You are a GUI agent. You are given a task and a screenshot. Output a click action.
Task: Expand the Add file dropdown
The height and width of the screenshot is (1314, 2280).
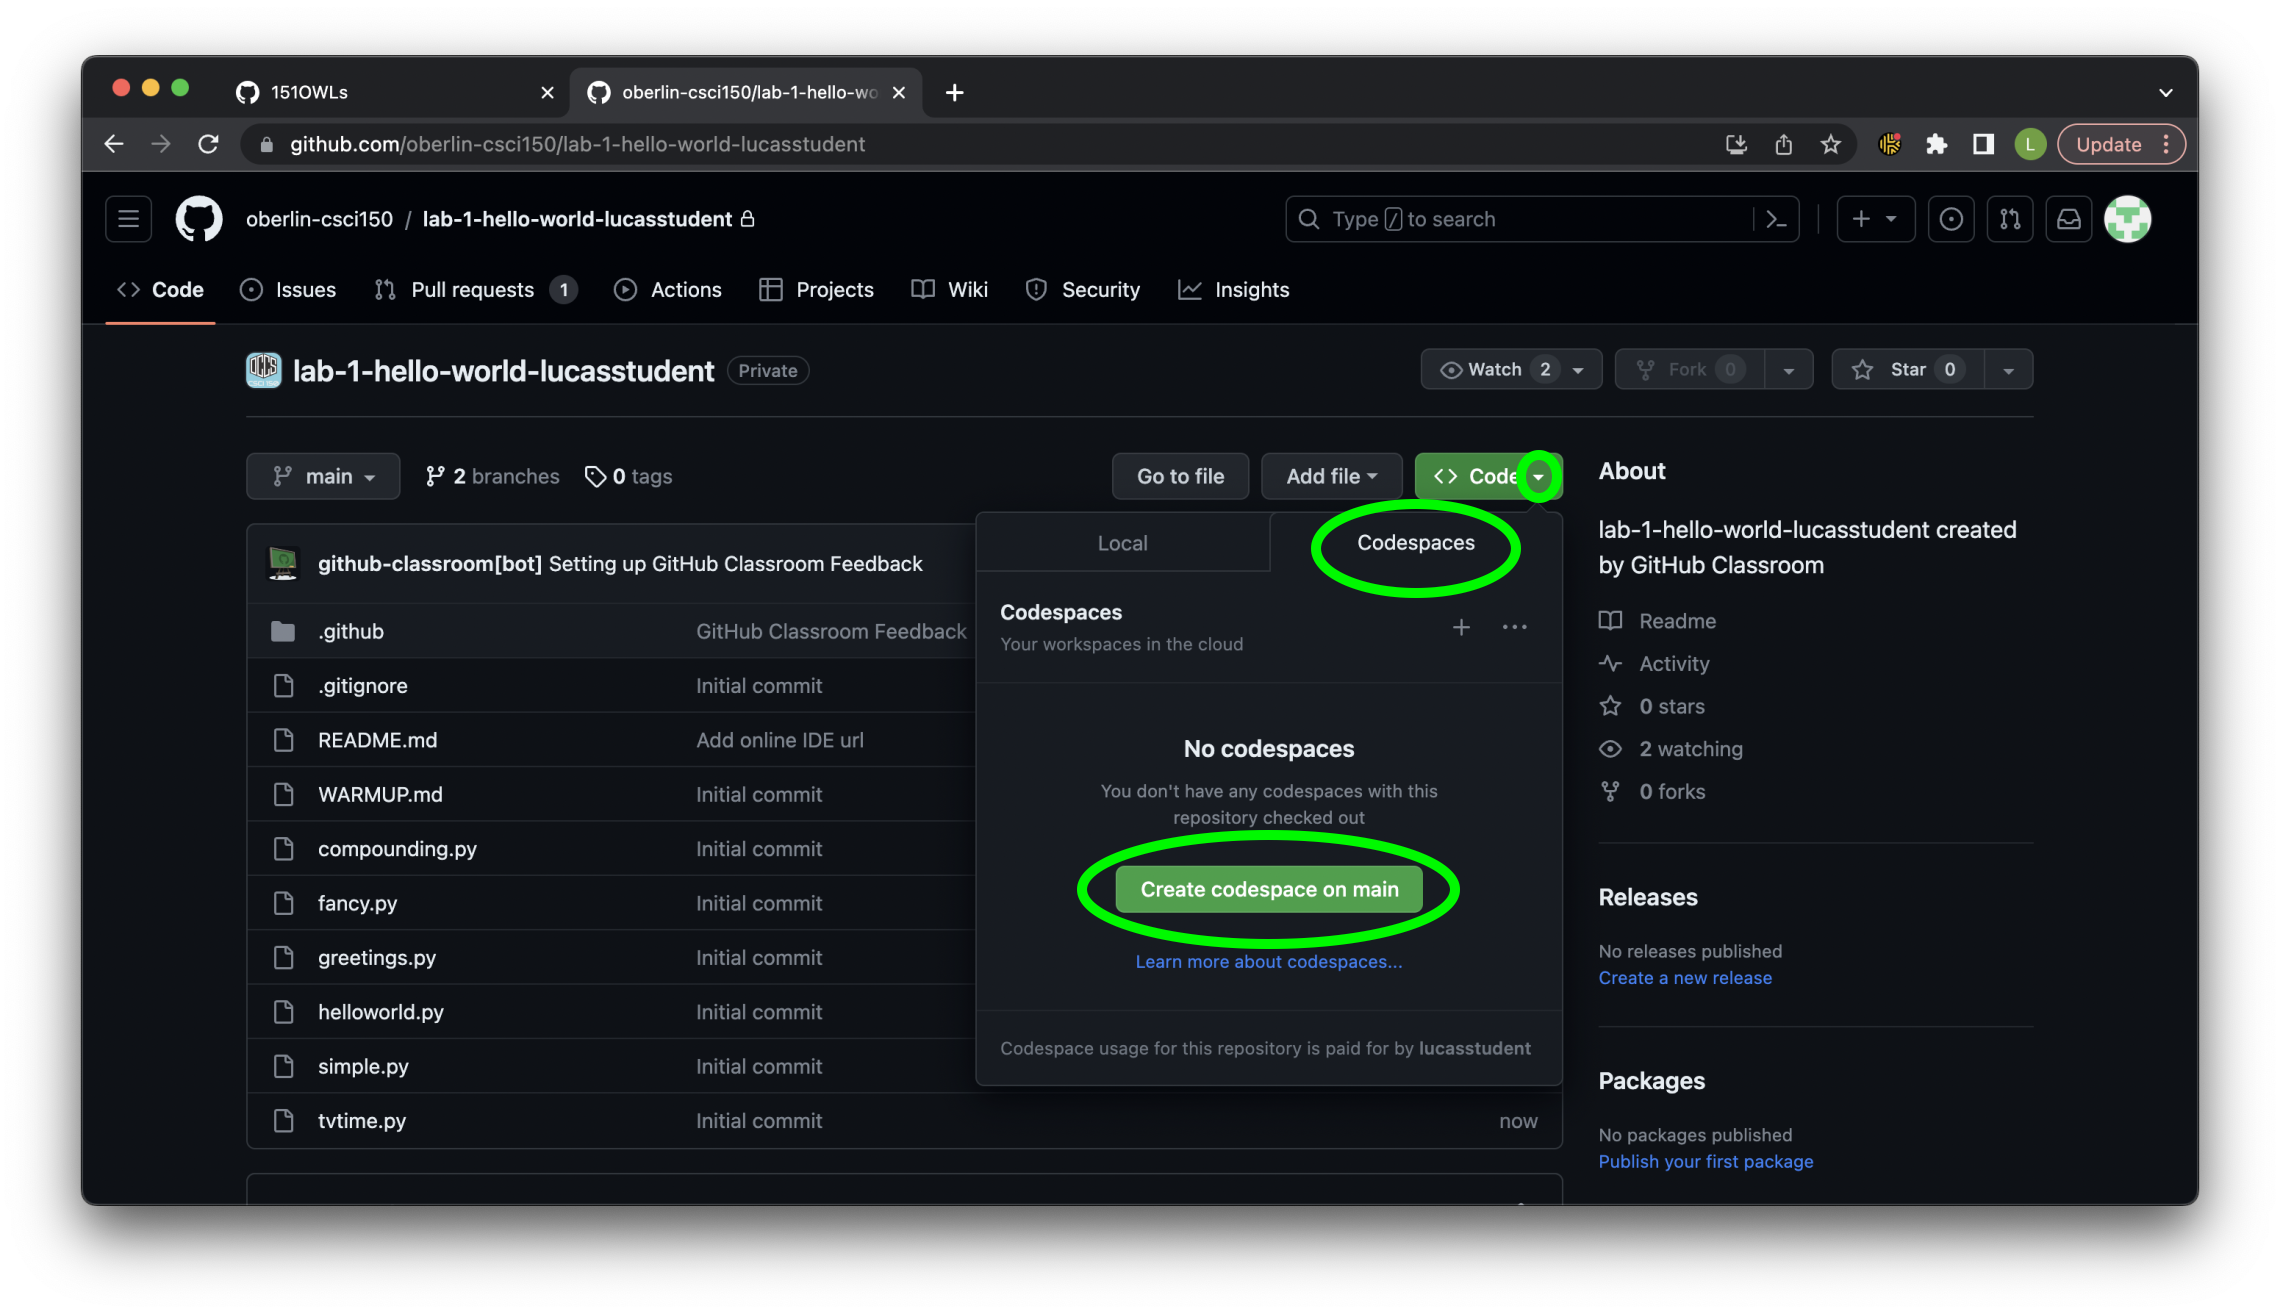[1331, 476]
